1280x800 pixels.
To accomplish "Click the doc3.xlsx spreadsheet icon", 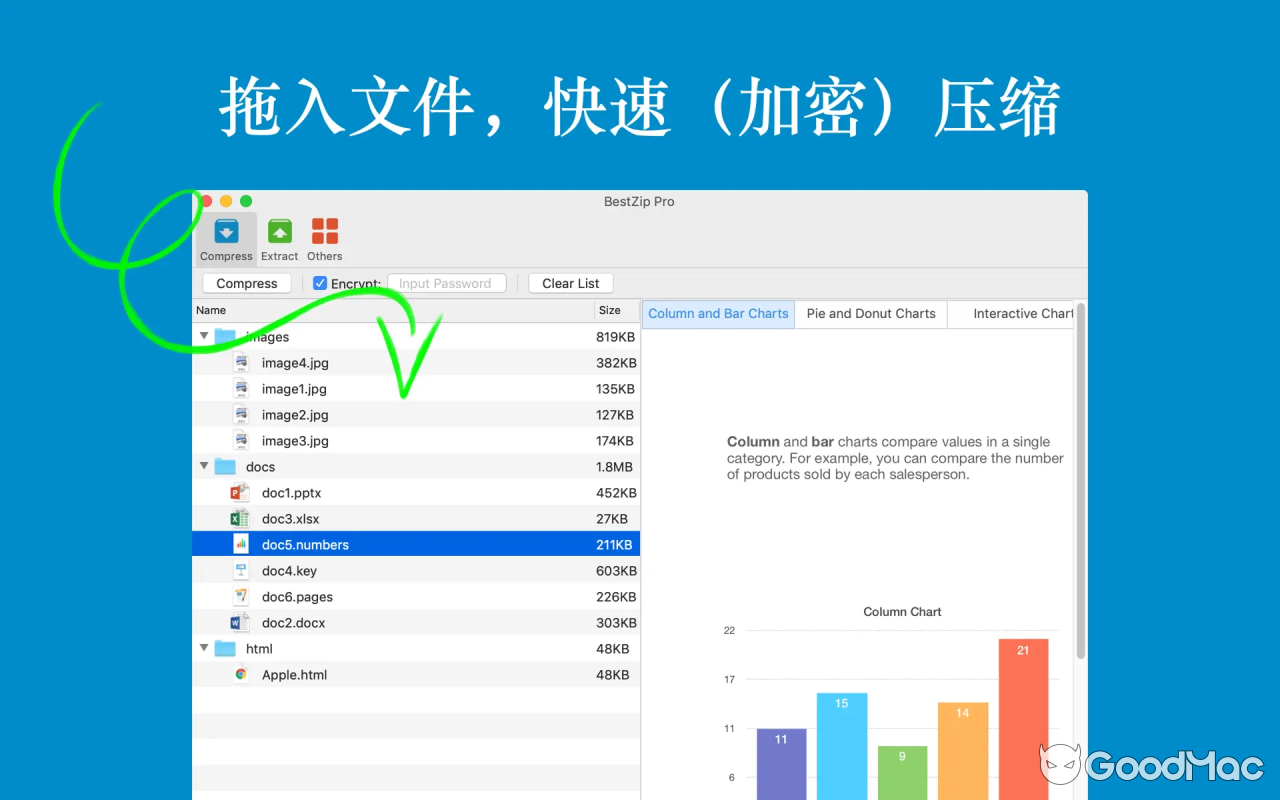I will (x=240, y=518).
